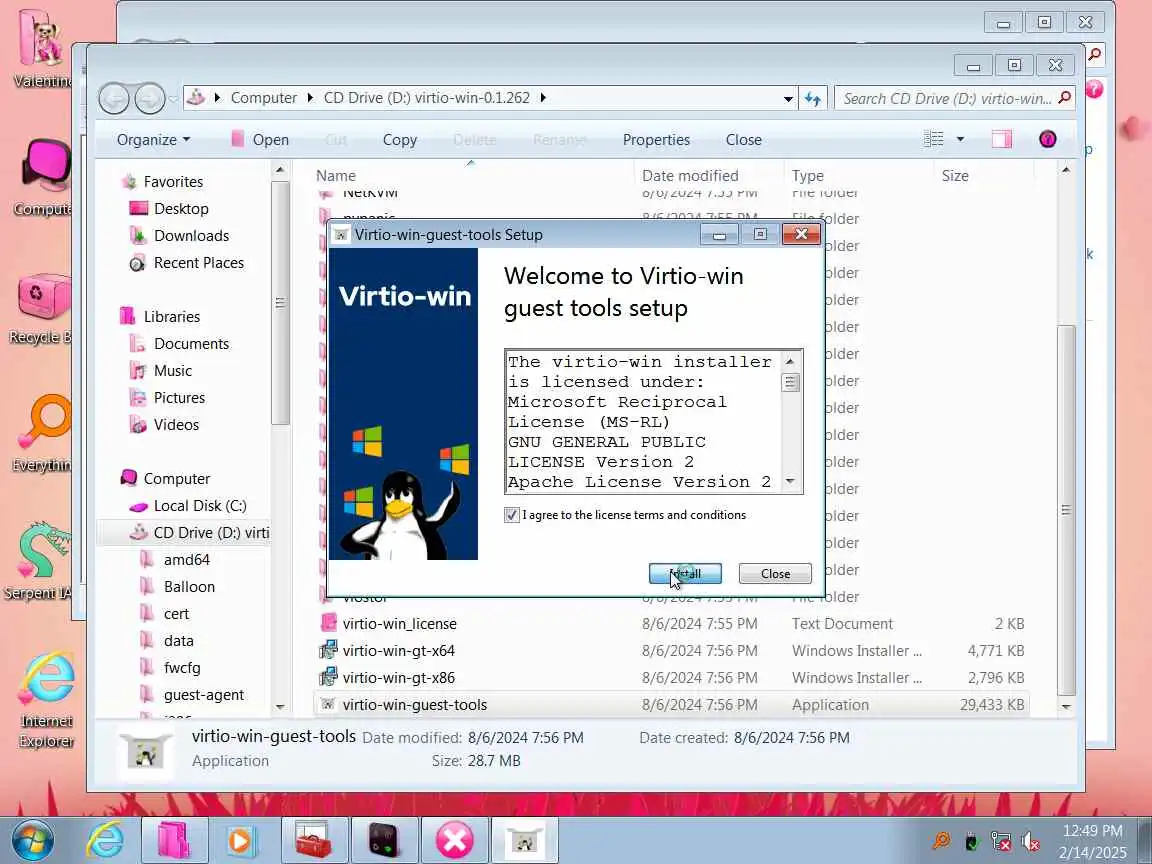Image resolution: width=1152 pixels, height=864 pixels.
Task: Select guest-agent folder in navigation tree
Action: coord(204,695)
